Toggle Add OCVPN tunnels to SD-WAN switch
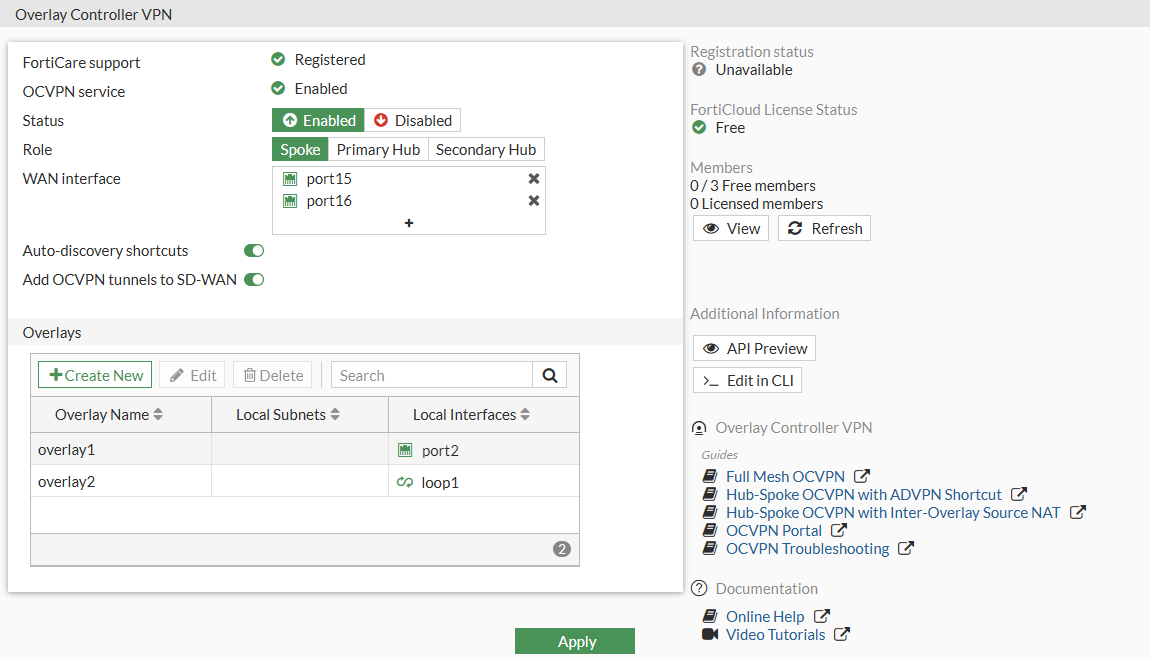Viewport: 1150px width, 660px height. [254, 280]
